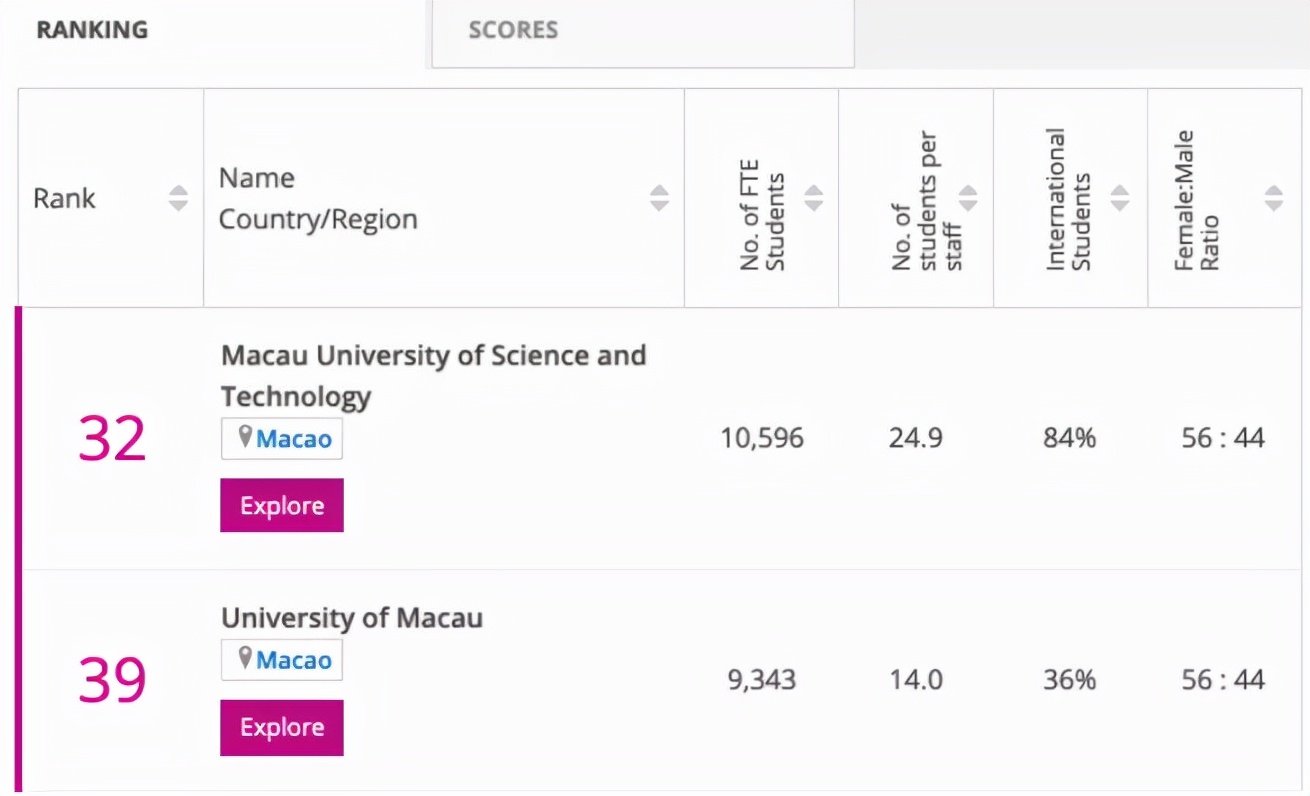Sort by Female:Male Ratio arrows
This screenshot has width=1310, height=796.
pos(1273,198)
